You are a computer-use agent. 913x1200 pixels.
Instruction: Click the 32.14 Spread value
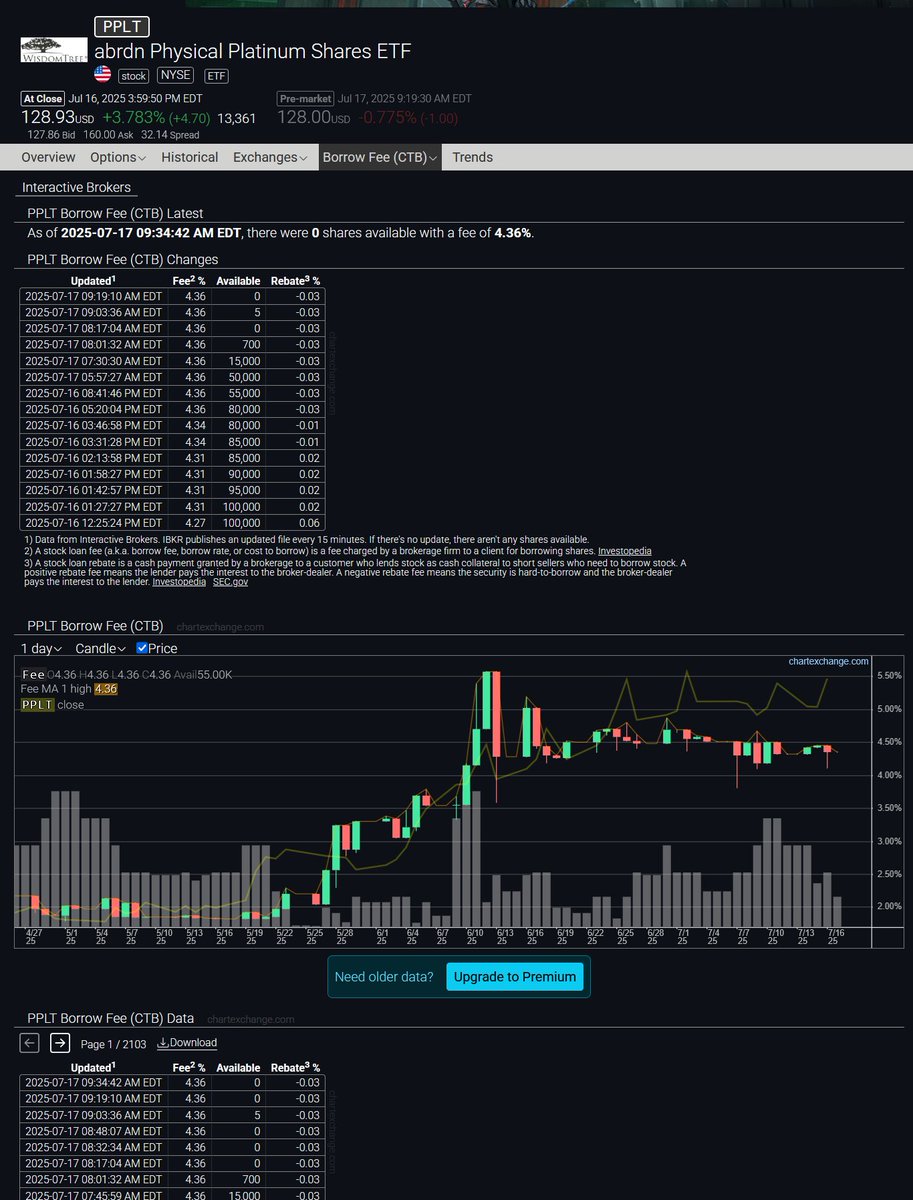pyautogui.click(x=169, y=135)
